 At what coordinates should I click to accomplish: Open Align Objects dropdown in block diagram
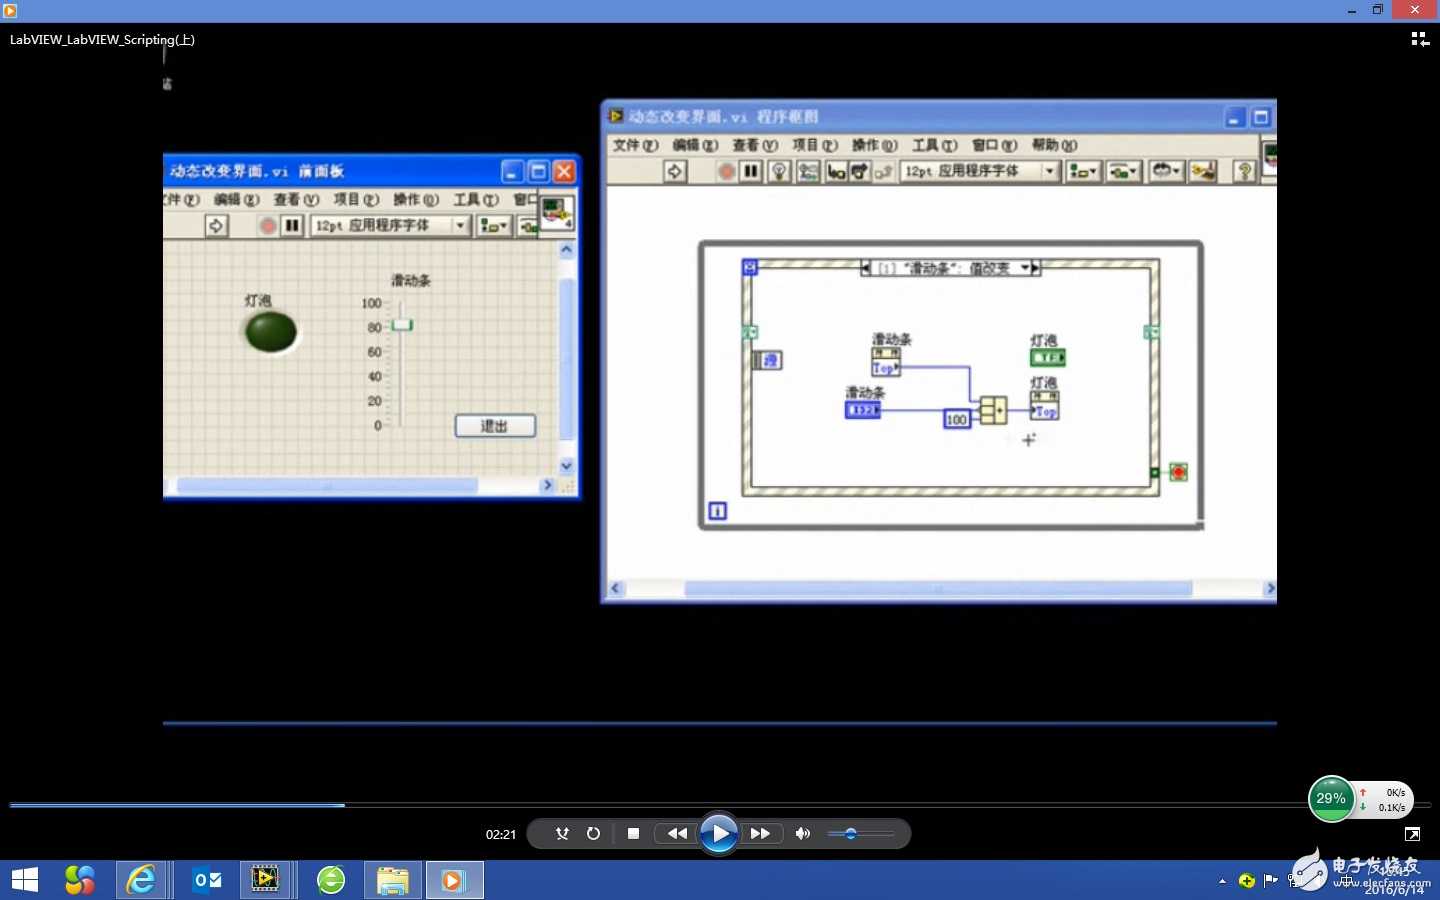1083,171
